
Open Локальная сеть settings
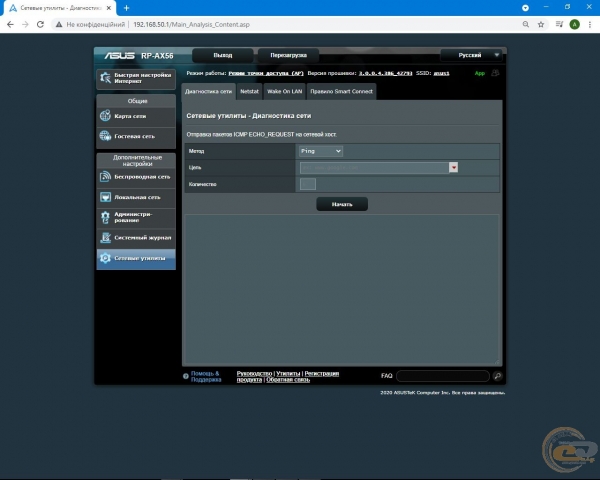[x=136, y=197]
